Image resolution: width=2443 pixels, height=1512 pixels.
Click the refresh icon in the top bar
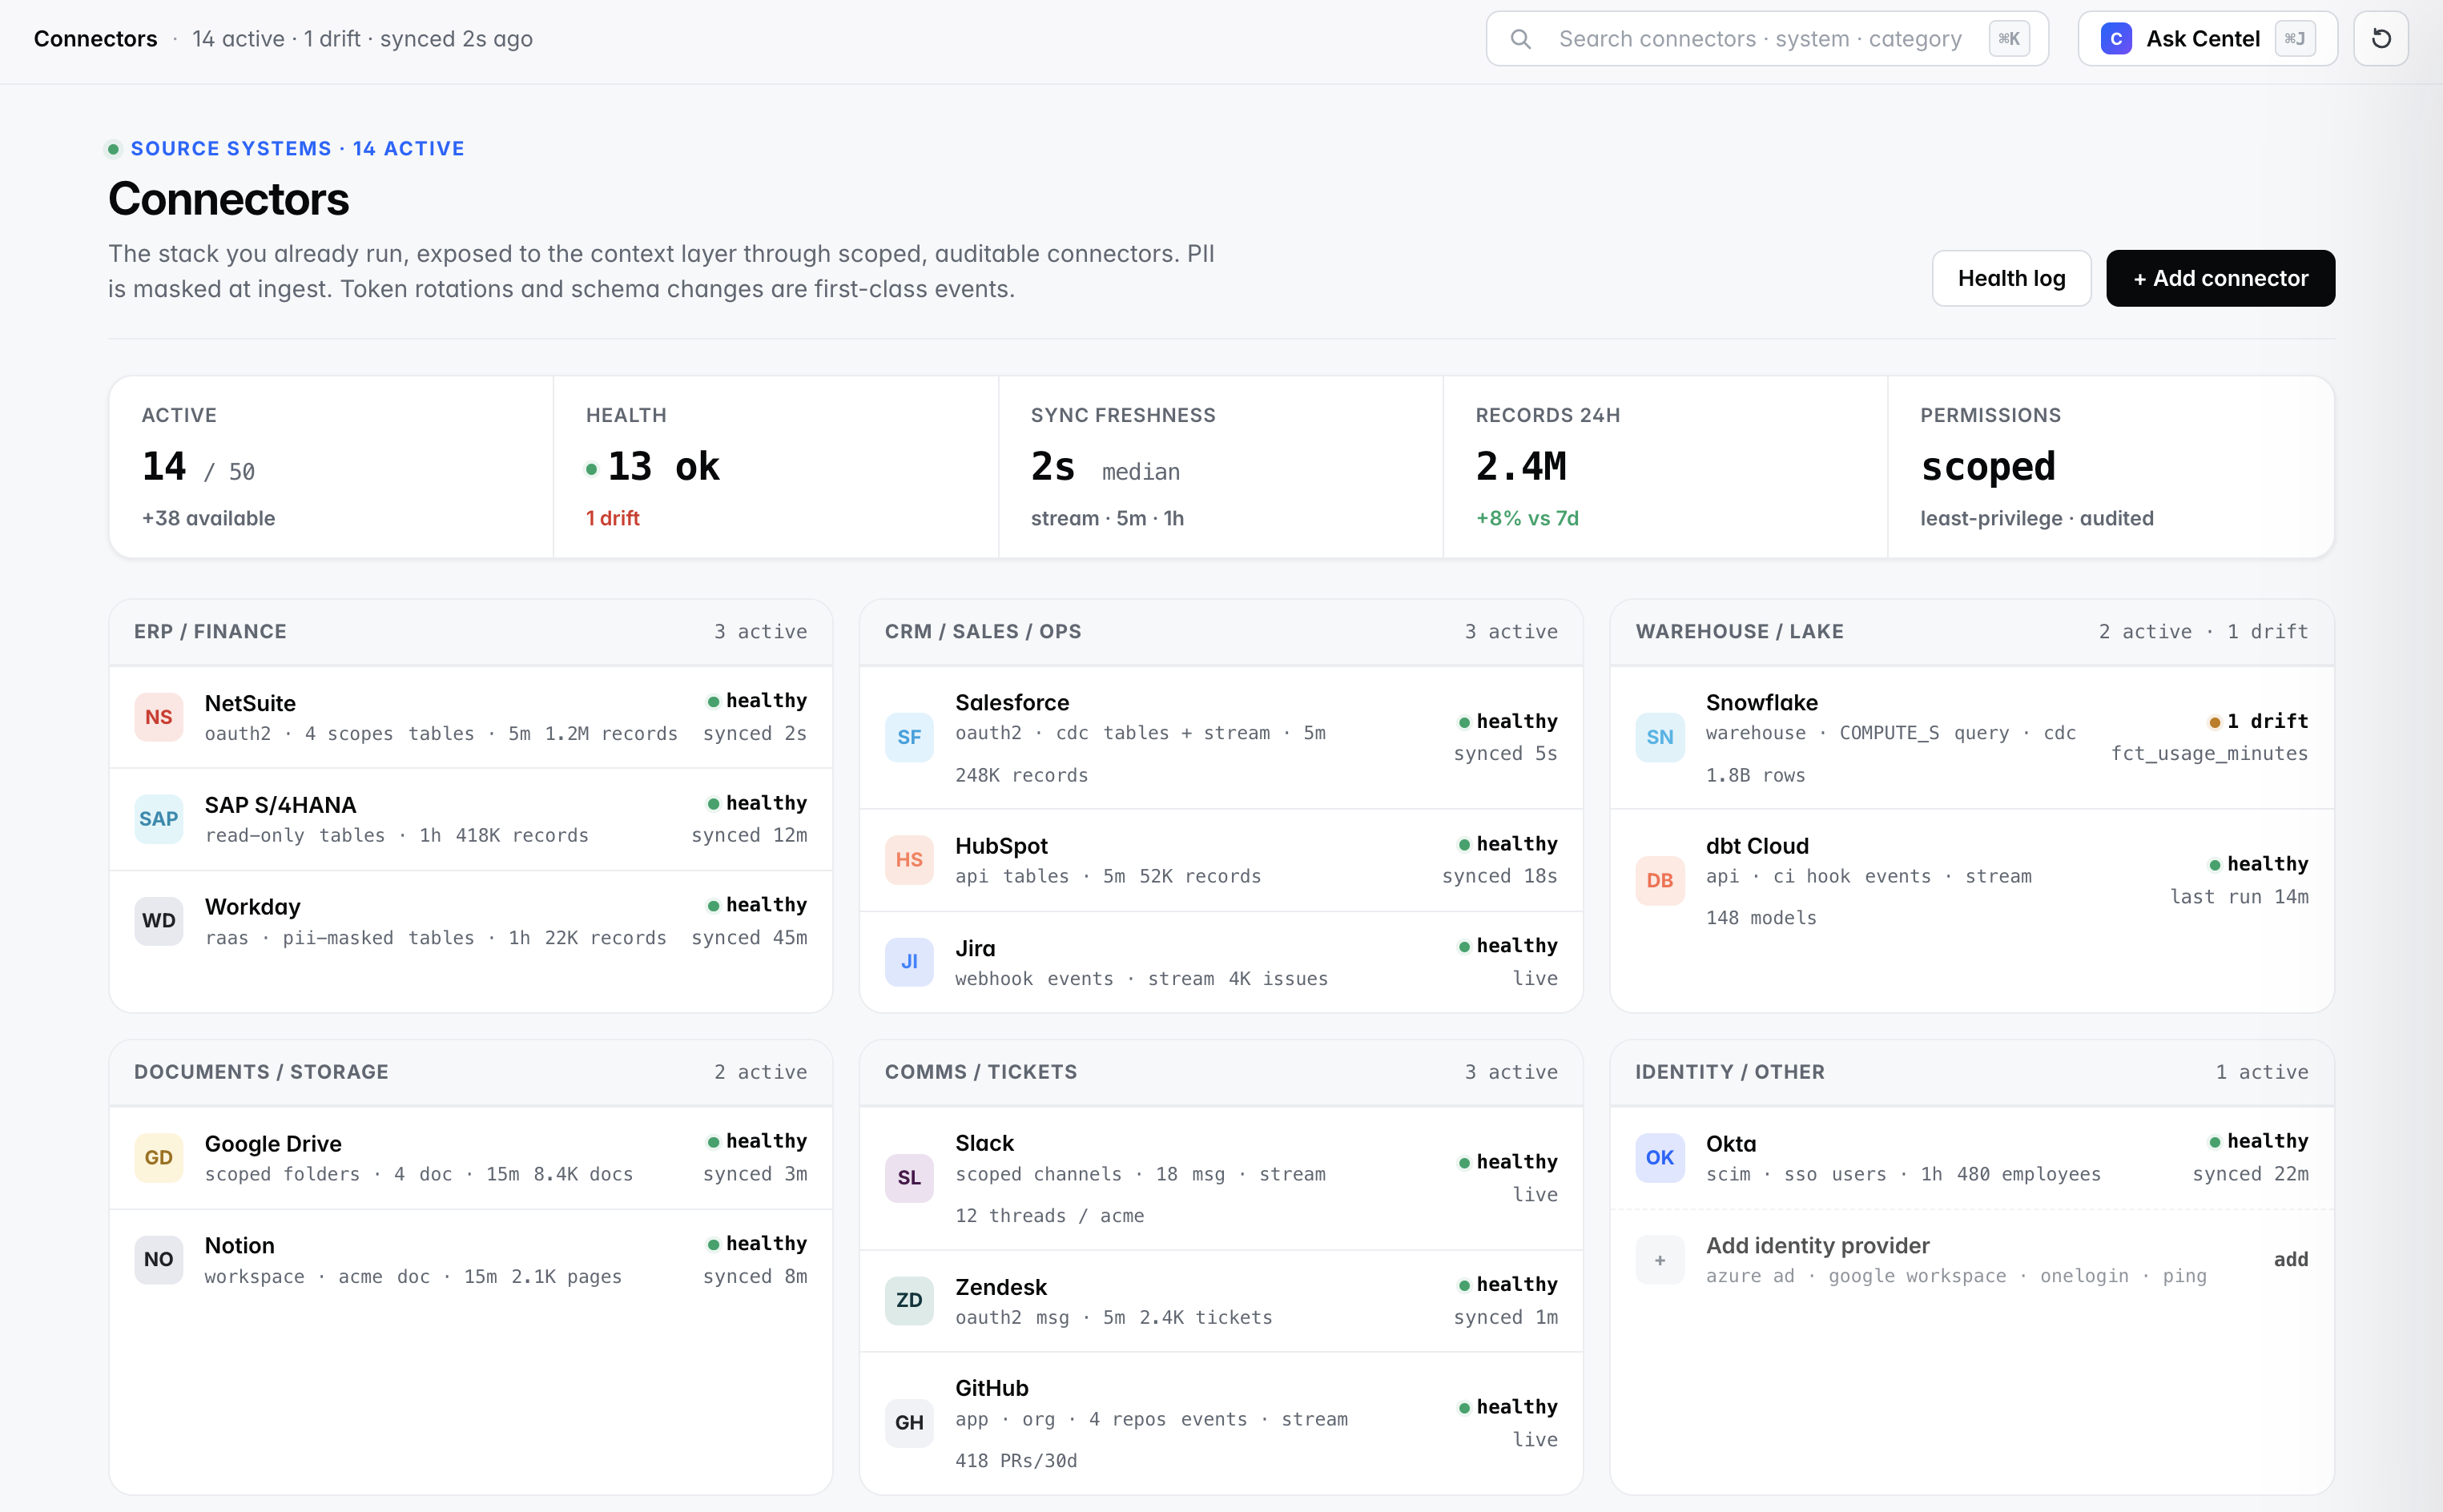[x=2380, y=39]
